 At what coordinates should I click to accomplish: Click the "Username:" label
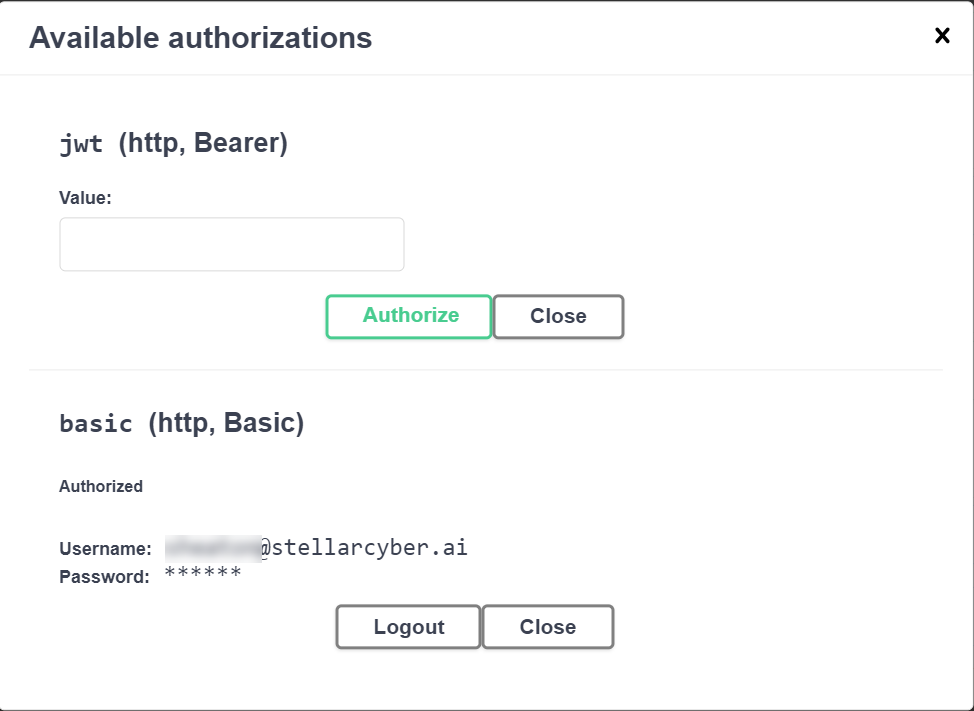(x=105, y=549)
